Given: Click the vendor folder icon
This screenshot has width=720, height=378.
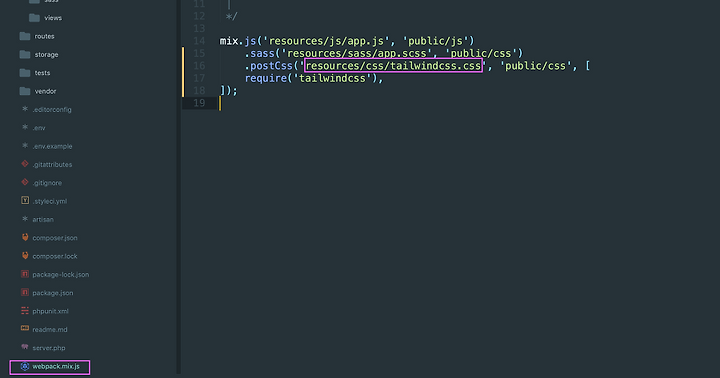Looking at the screenshot, I should pos(25,91).
